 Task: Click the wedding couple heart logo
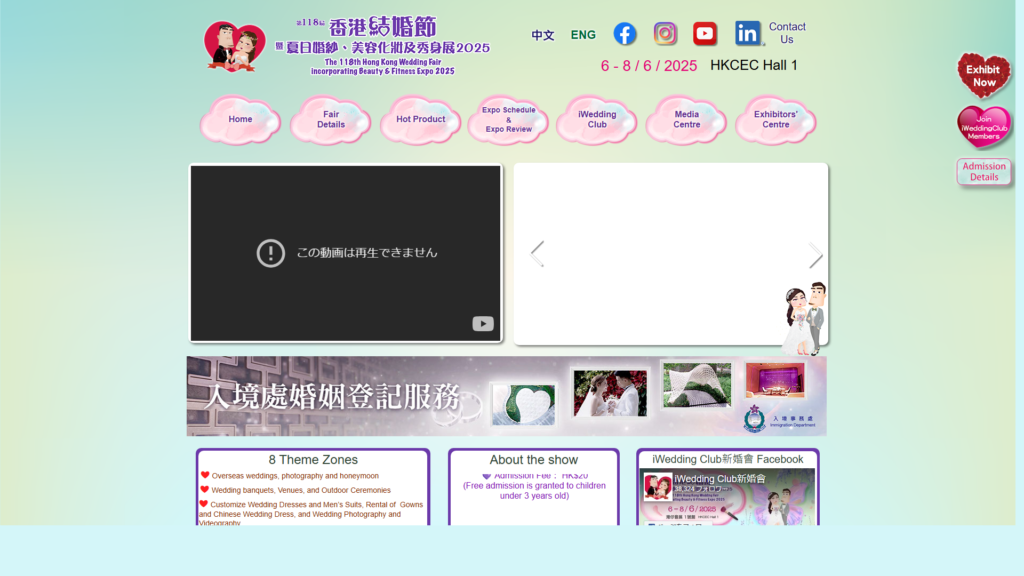[x=235, y=46]
